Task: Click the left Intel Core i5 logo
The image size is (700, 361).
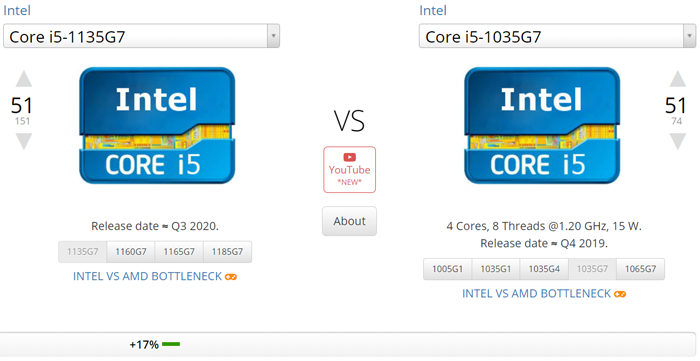Action: pos(157,125)
